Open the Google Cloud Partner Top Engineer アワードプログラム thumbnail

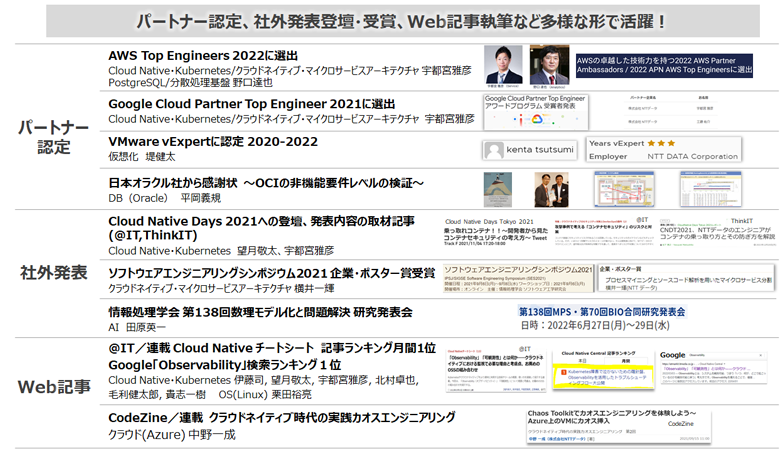536,112
